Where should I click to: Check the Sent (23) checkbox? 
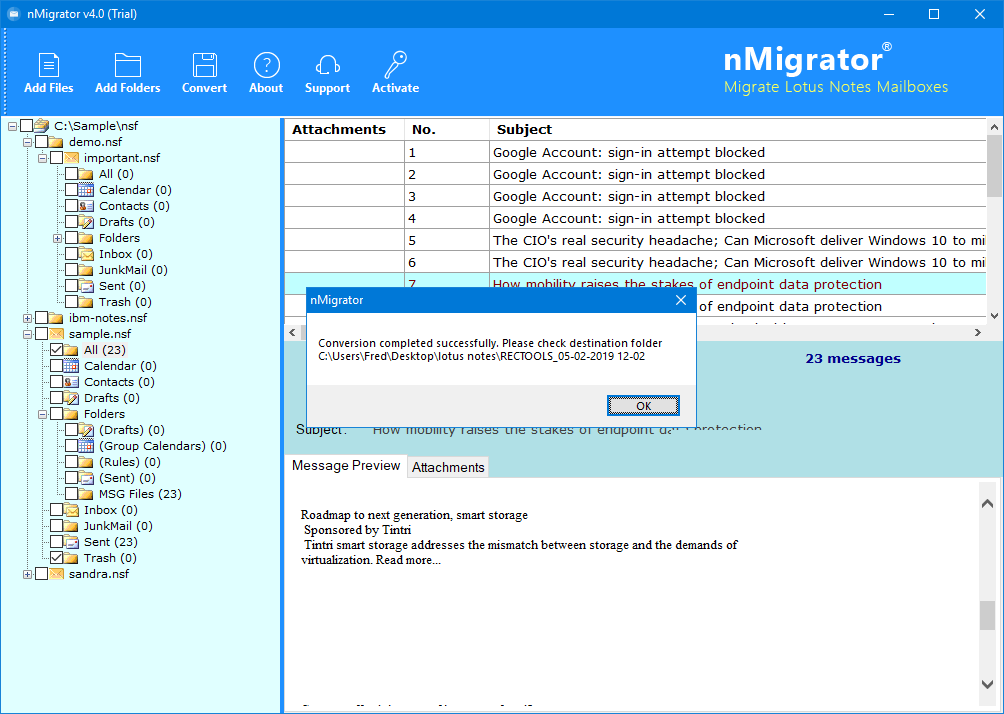click(56, 542)
